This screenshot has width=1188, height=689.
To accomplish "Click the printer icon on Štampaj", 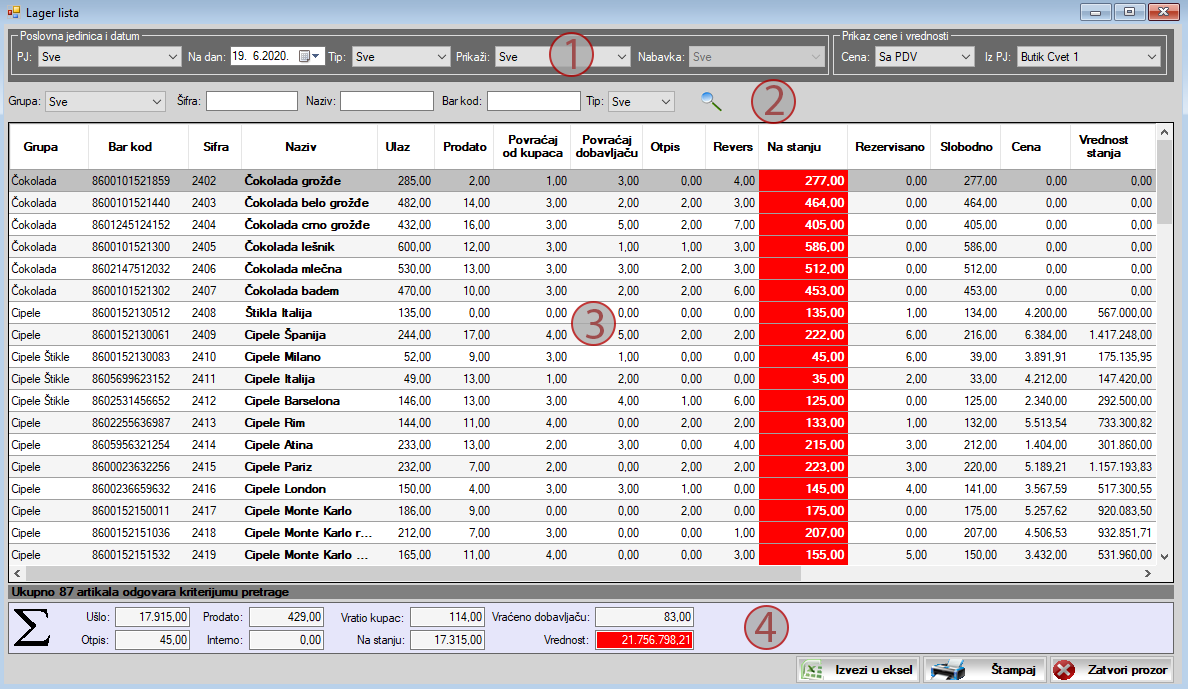I will pyautogui.click(x=947, y=670).
